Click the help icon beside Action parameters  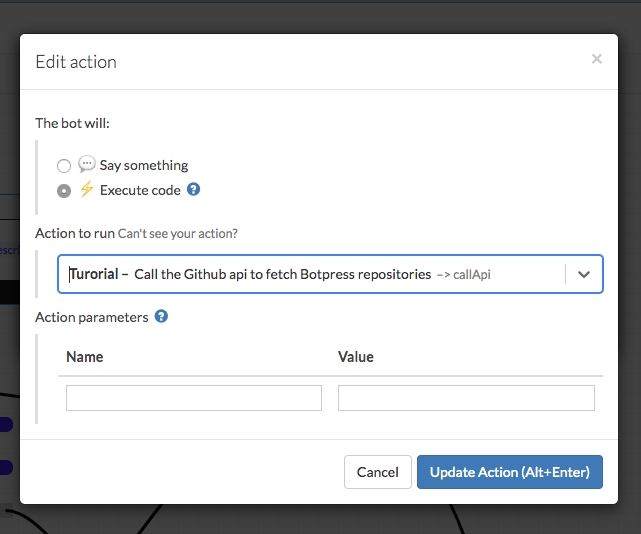click(161, 317)
